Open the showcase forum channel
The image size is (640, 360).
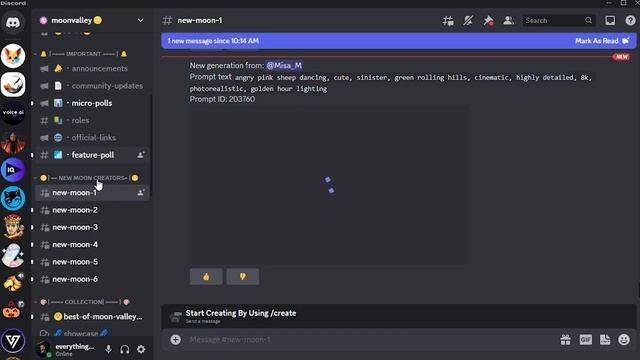pyautogui.click(x=92, y=333)
